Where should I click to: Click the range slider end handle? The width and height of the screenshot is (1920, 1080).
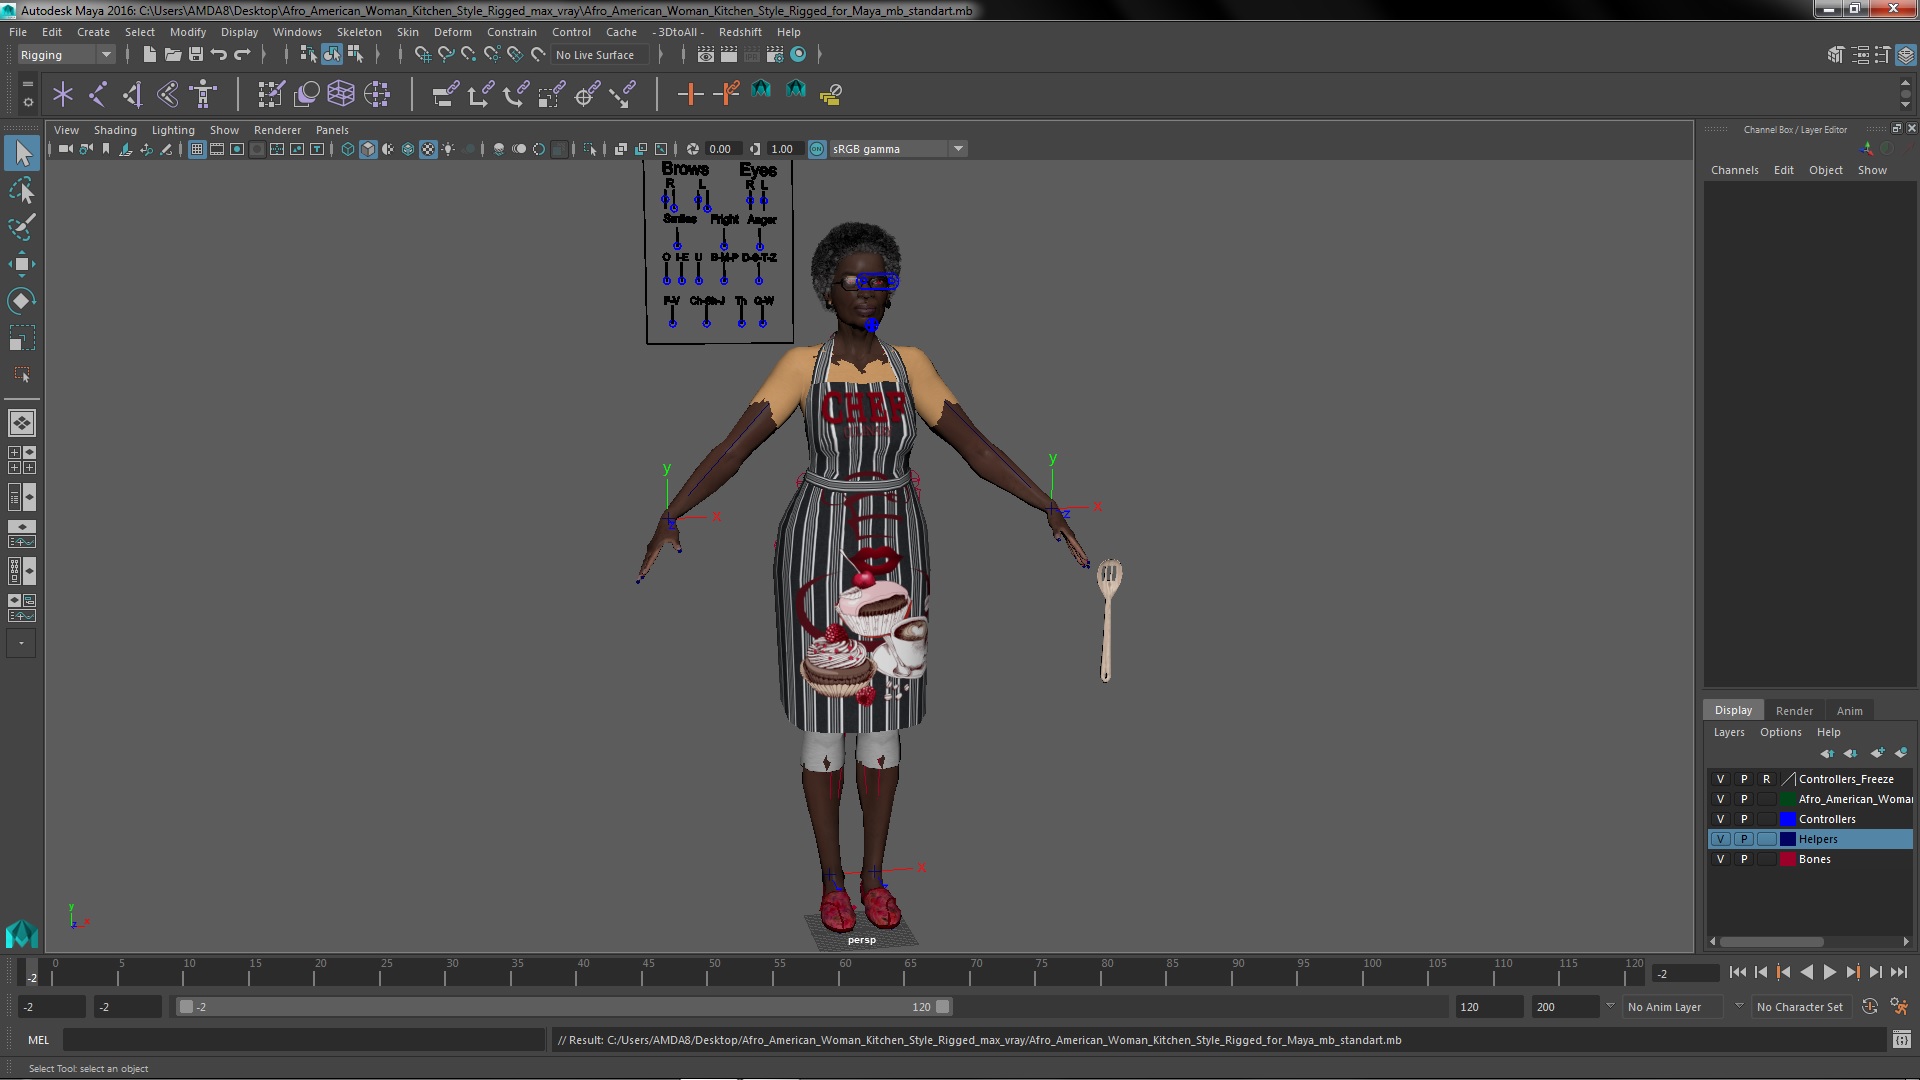[x=942, y=1007]
